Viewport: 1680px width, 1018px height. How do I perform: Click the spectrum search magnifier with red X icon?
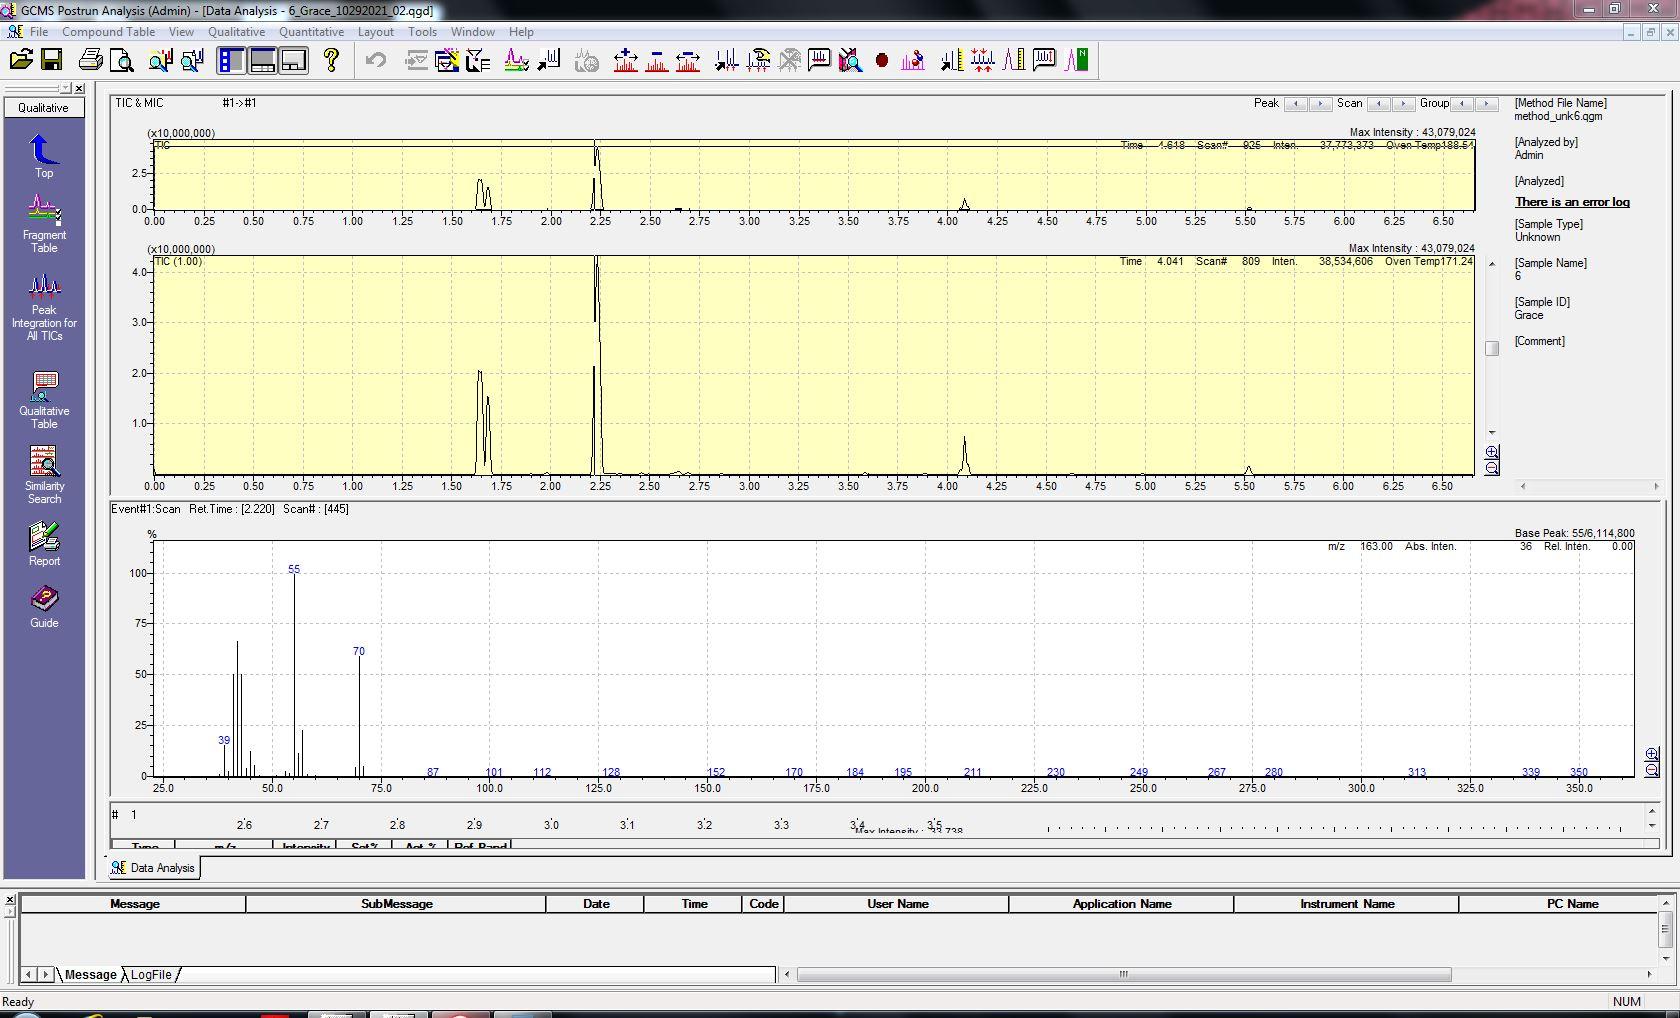850,60
